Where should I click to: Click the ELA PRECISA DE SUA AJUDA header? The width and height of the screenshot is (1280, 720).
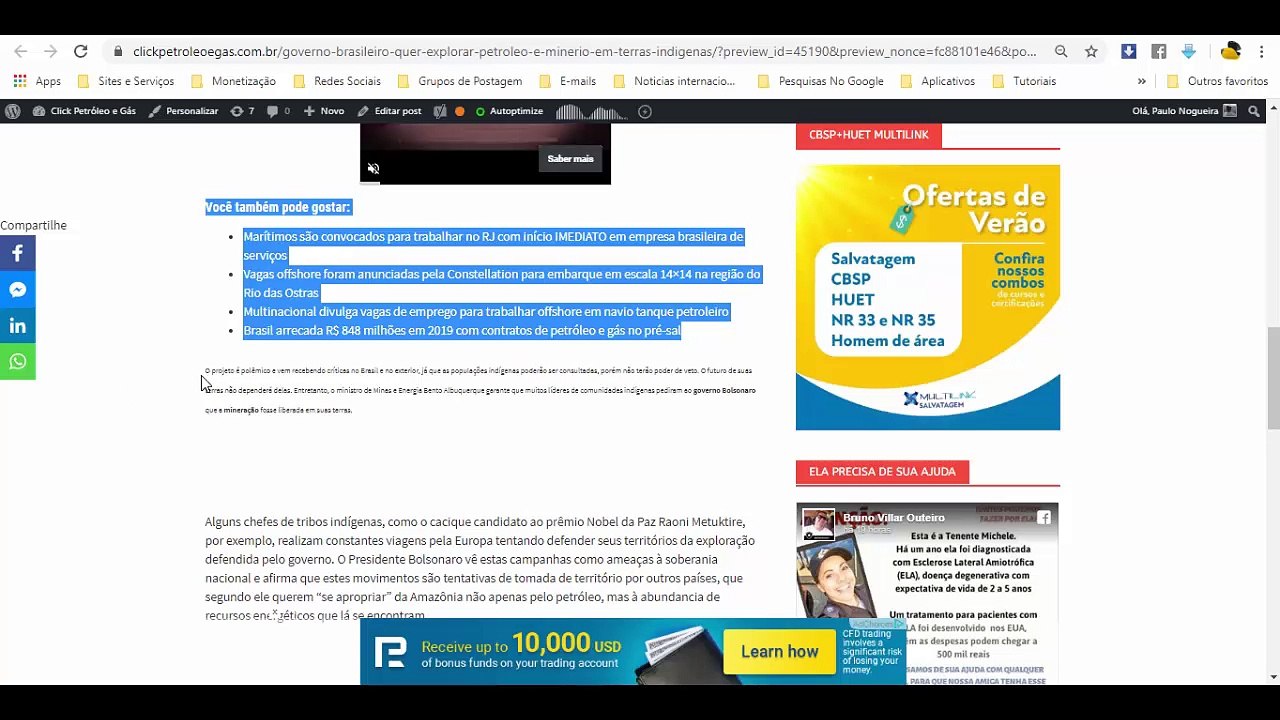[882, 471]
